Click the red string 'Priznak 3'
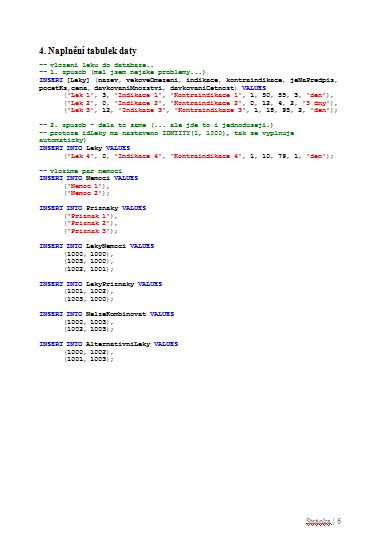Image resolution: width=385 pixels, height=554 pixels. click(88, 231)
